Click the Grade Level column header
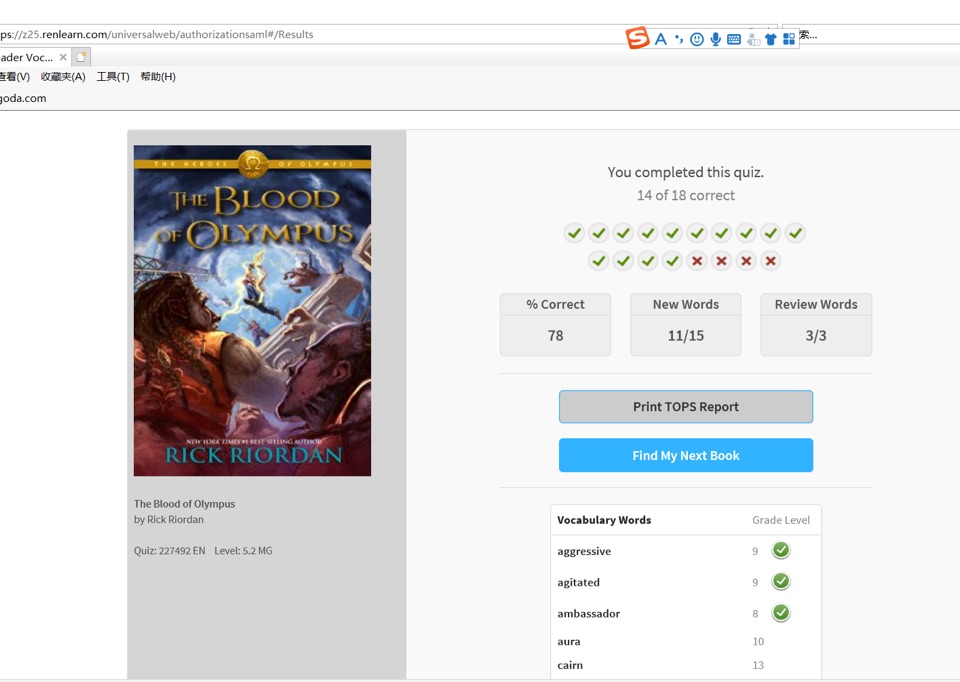960x682 pixels. coord(781,520)
